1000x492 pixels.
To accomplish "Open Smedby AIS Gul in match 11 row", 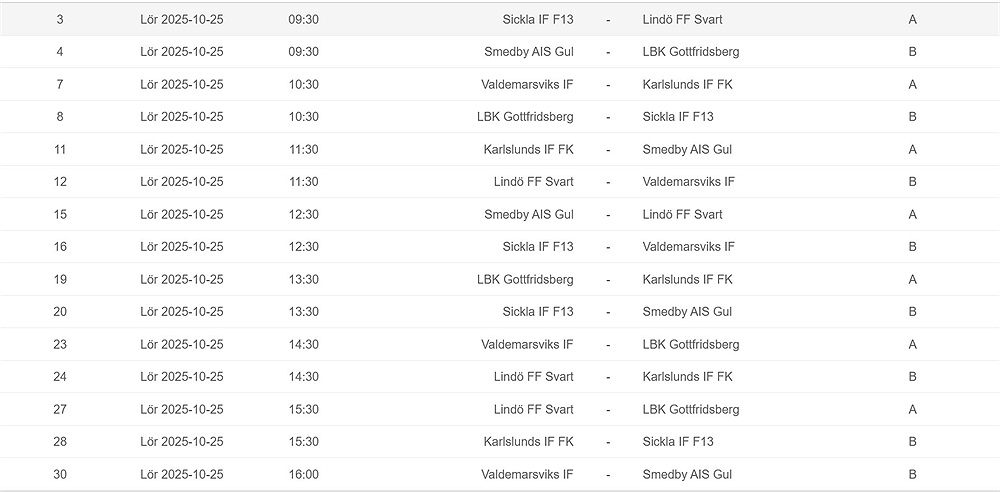I will pyautogui.click(x=687, y=149).
